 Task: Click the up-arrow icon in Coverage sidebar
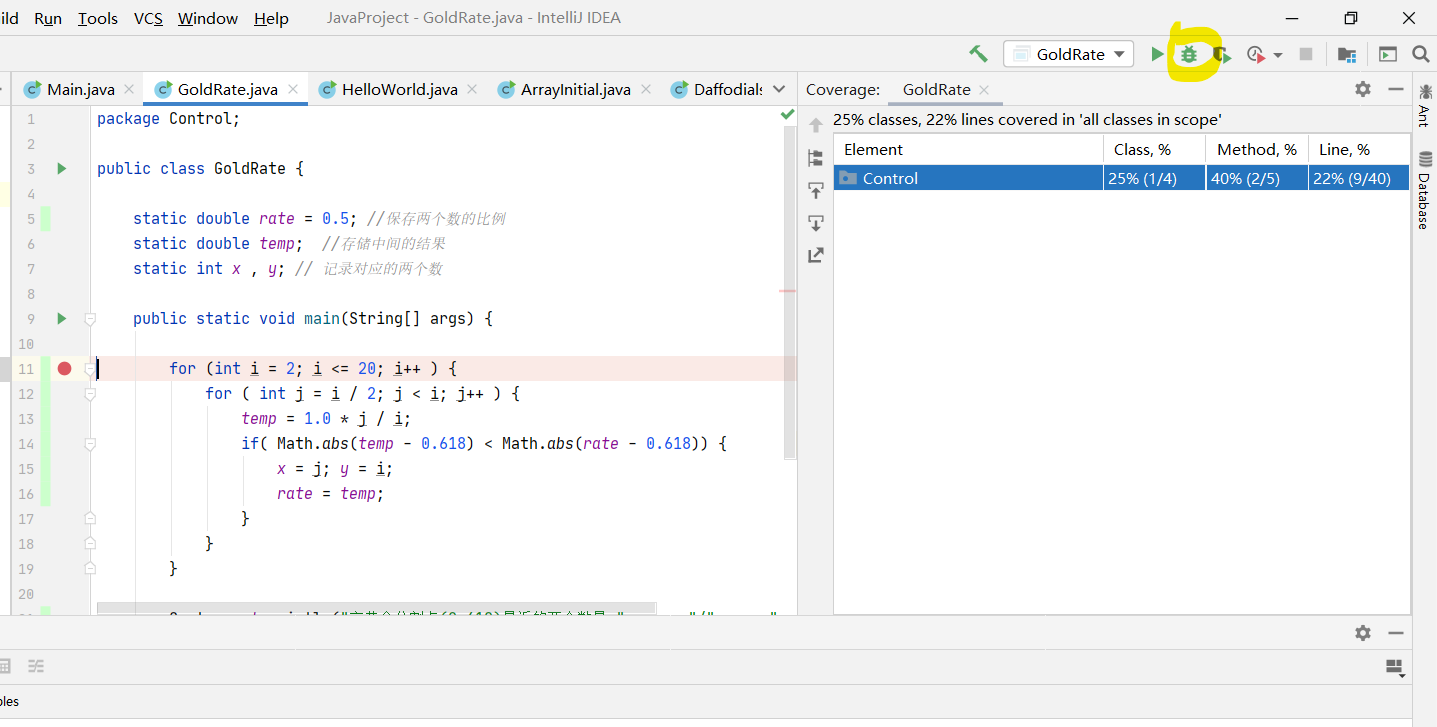(816, 125)
